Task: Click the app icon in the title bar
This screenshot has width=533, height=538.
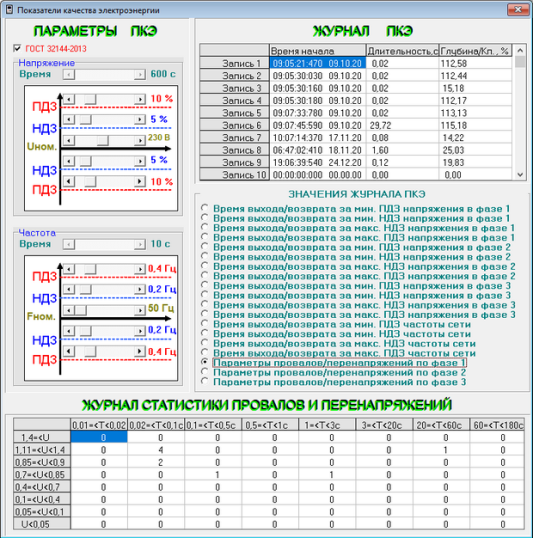Action: coord(9,10)
